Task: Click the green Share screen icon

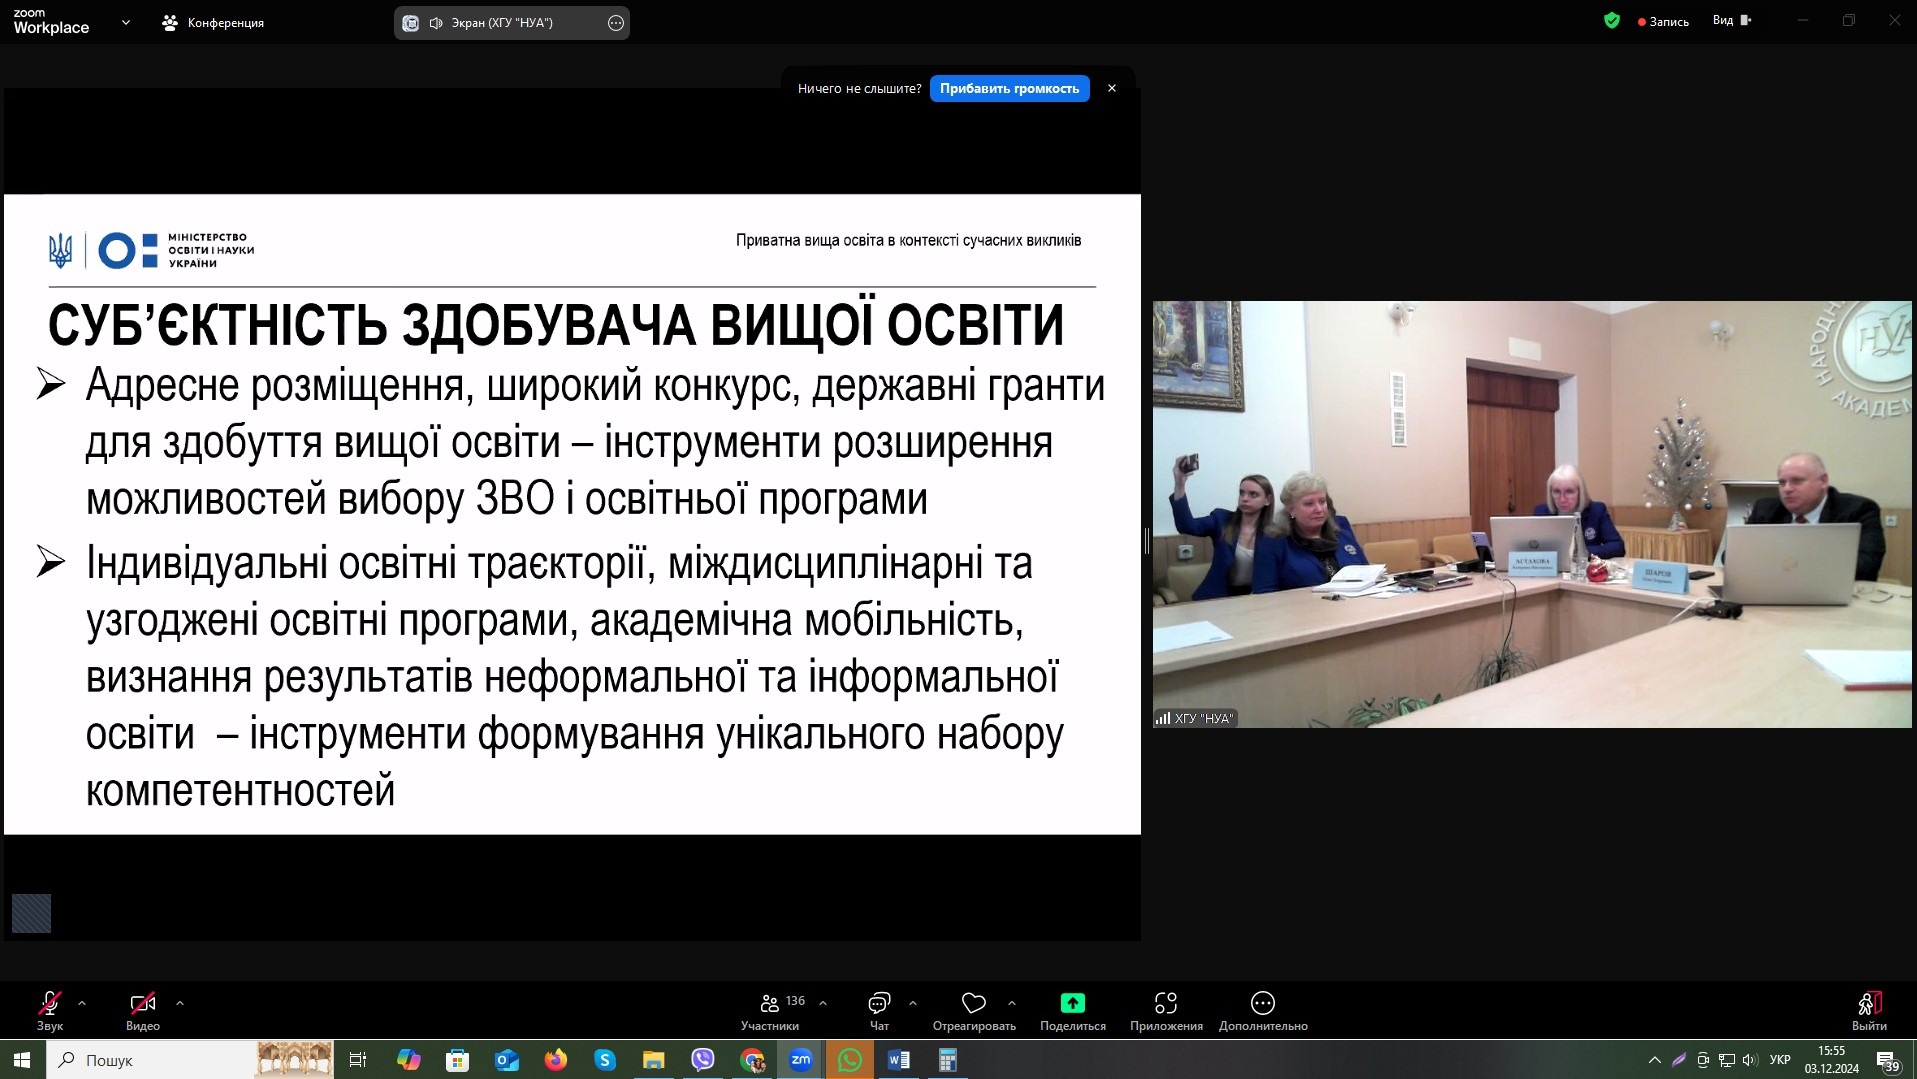Action: (1072, 1003)
